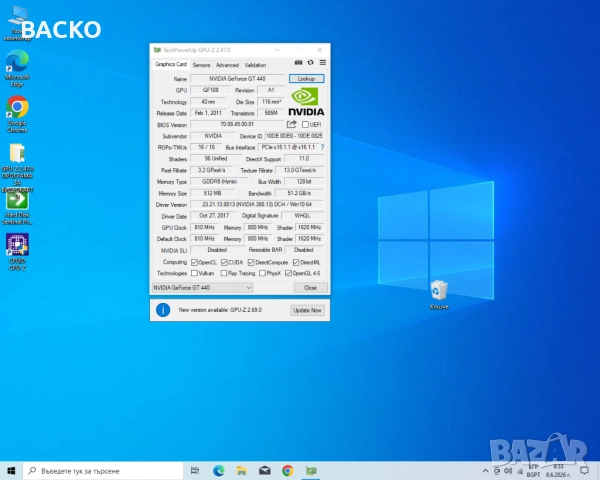Click the Shaders 96 Unified value

pos(216,158)
